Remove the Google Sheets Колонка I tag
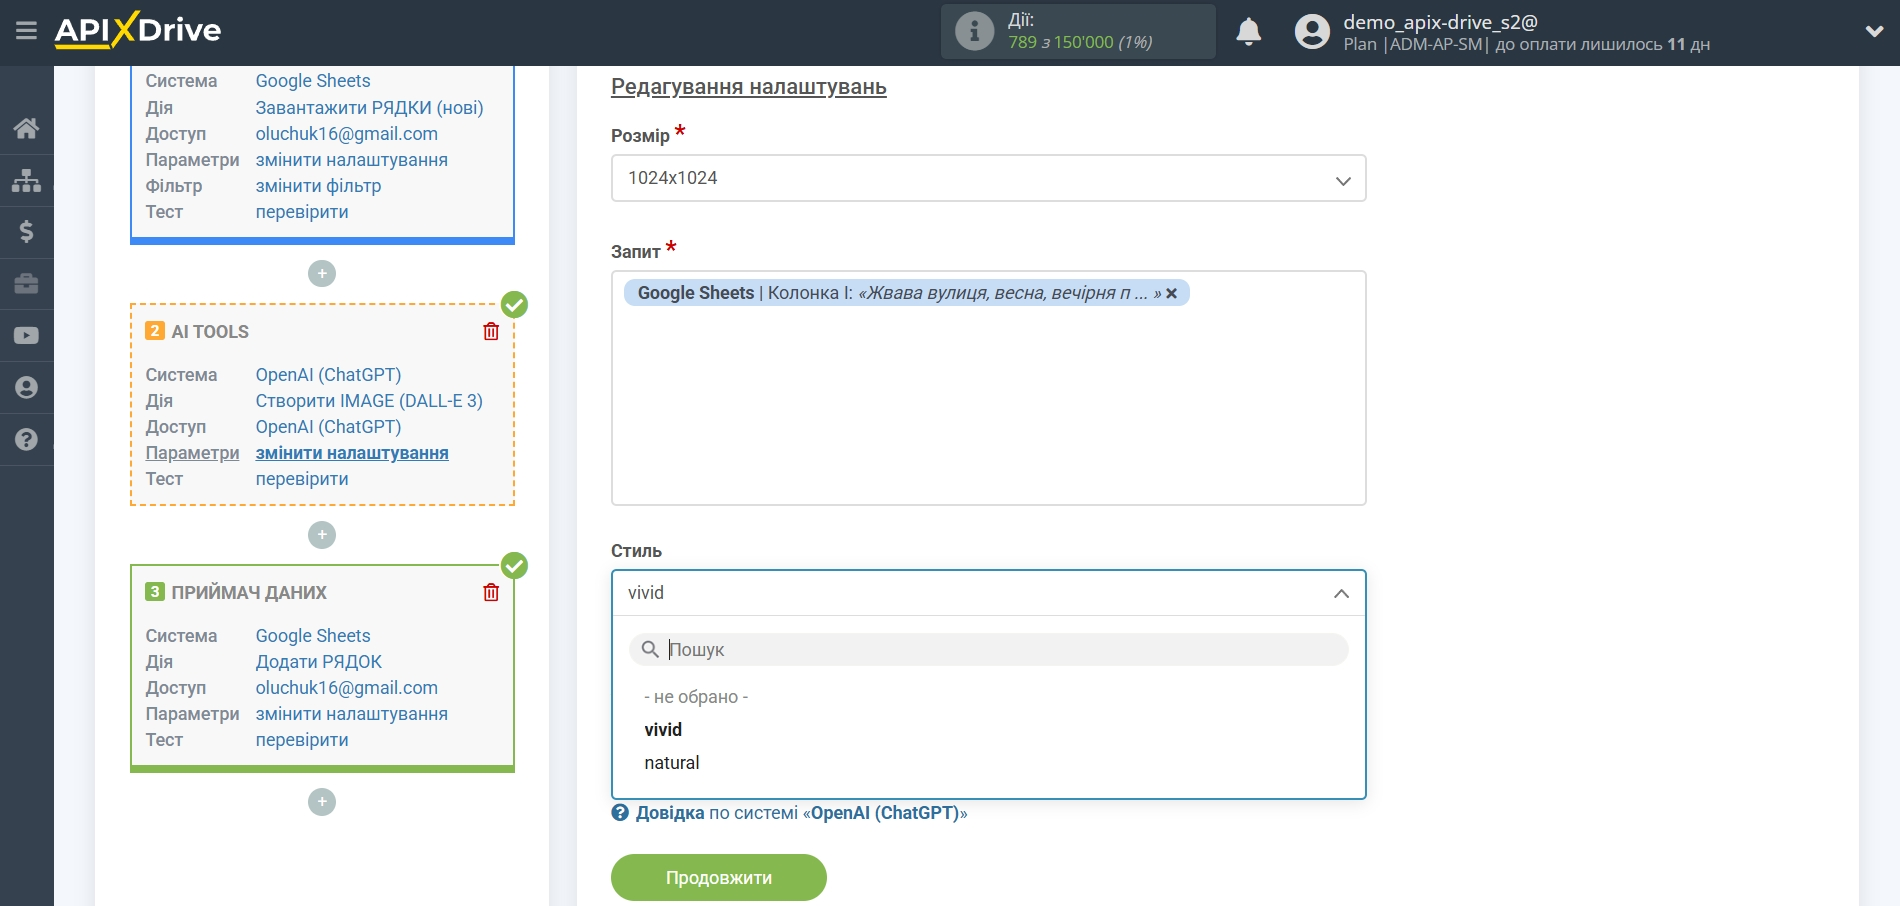Viewport: 1900px width, 906px height. point(1171,294)
